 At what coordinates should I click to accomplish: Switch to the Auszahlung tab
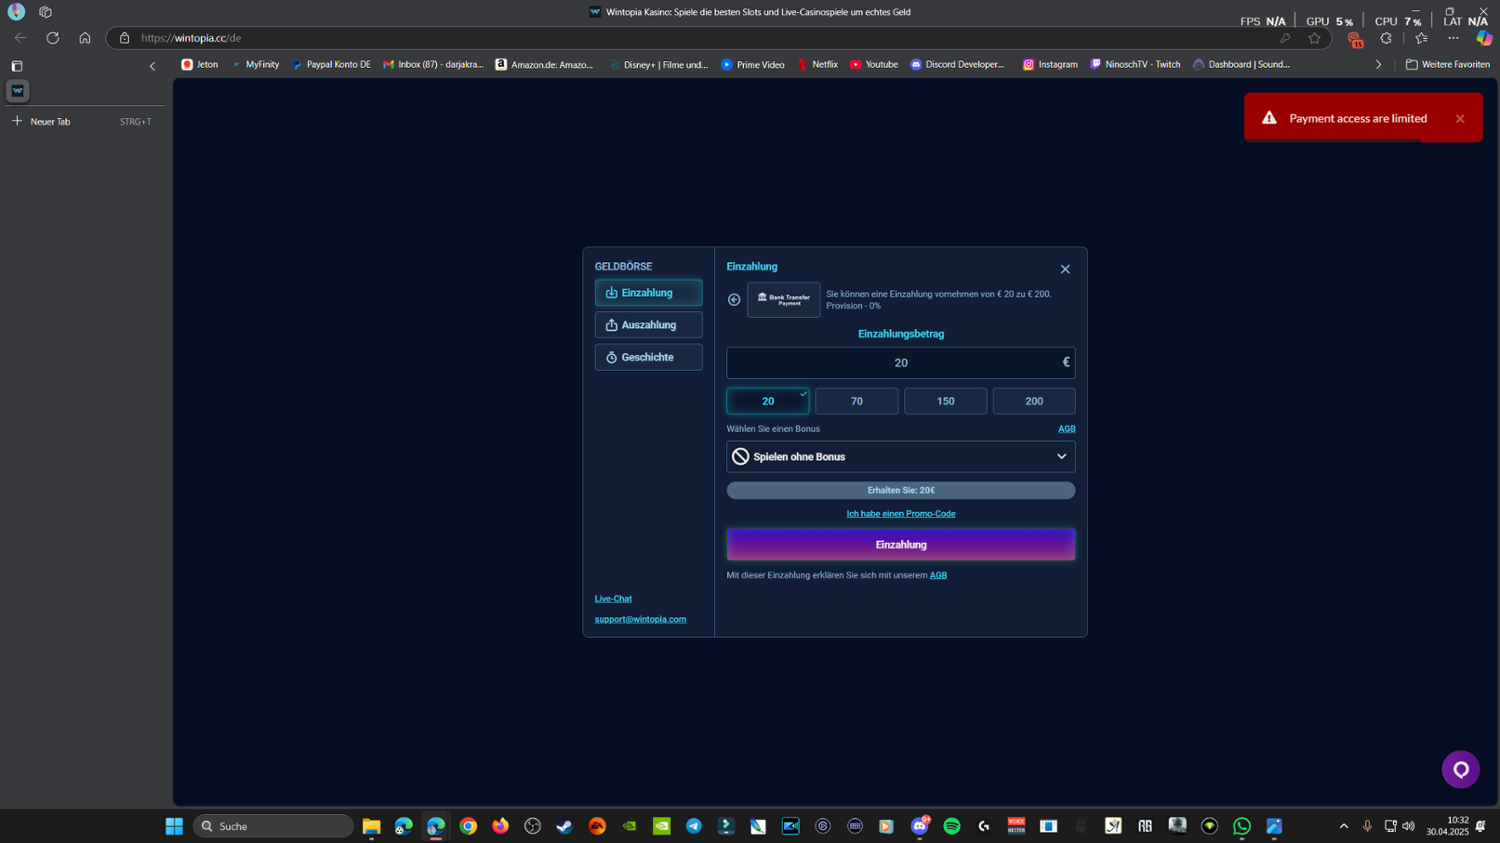click(x=648, y=325)
